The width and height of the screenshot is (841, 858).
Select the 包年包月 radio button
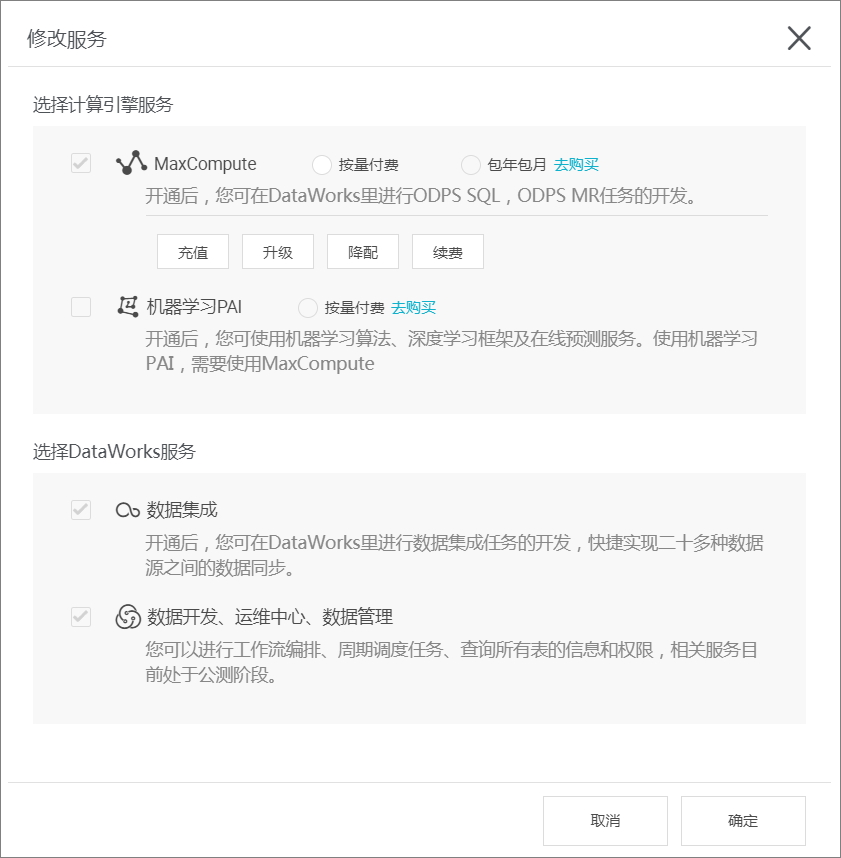click(x=471, y=165)
